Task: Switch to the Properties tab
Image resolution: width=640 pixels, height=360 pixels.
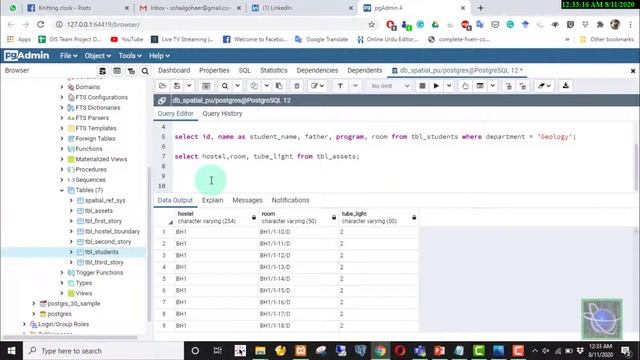Action: 214,70
